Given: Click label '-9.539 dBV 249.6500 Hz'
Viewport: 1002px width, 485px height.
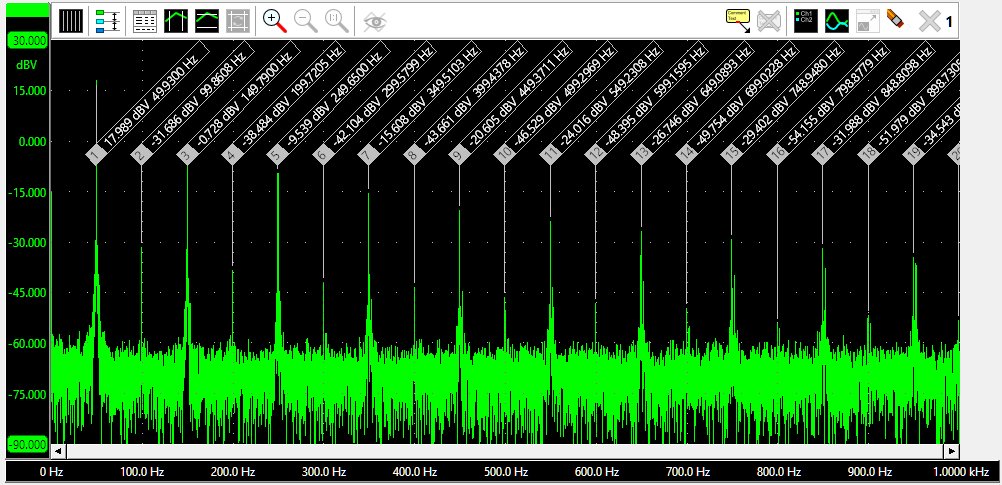Looking at the screenshot, I should point(335,97).
